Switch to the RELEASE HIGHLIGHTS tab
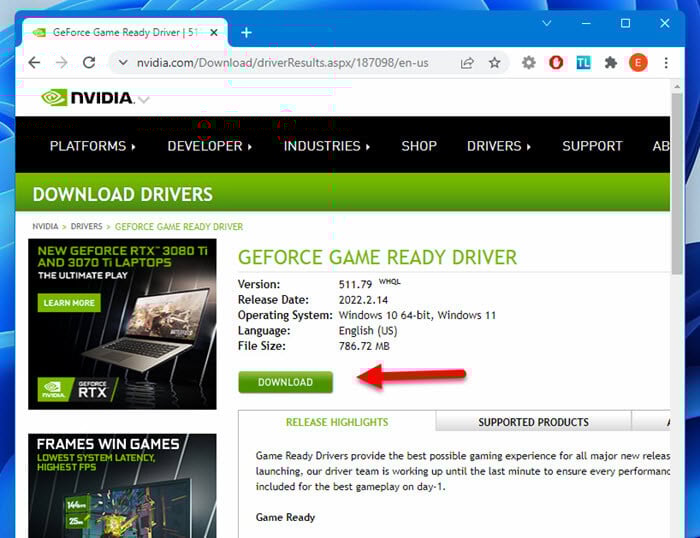The width and height of the screenshot is (700, 538). [337, 422]
